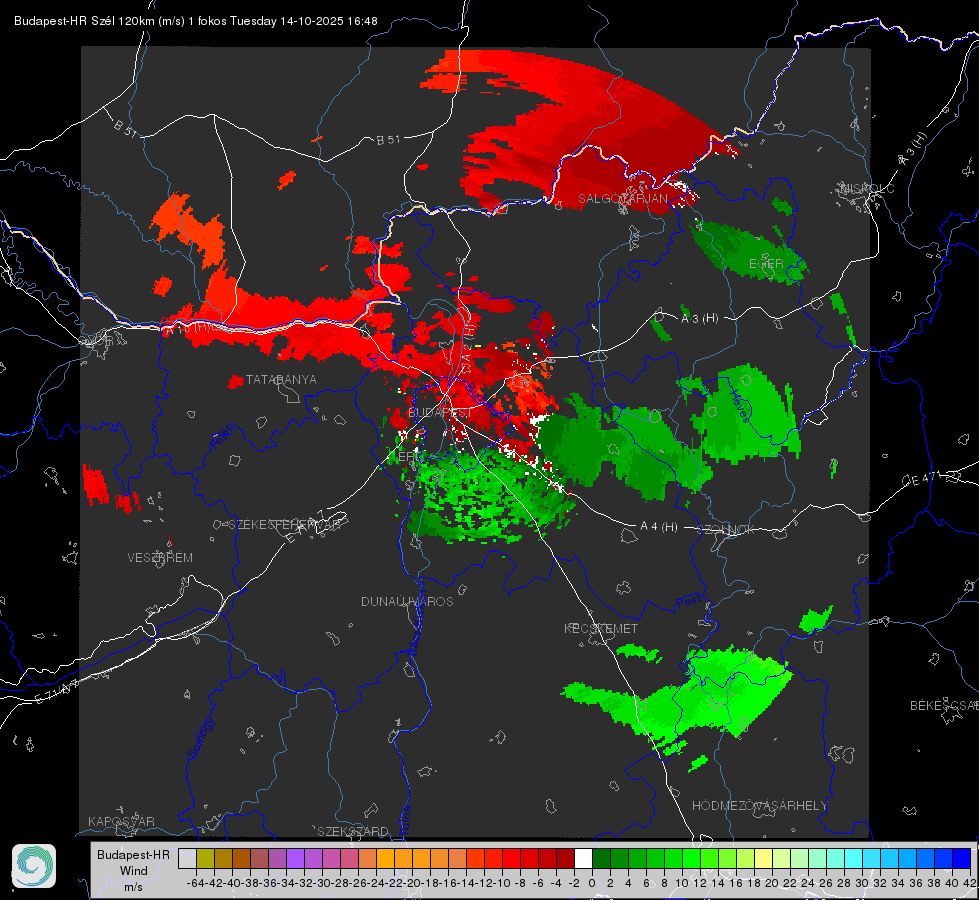Image resolution: width=979 pixels, height=900 pixels.
Task: Click the TATABANYA city label
Action: pyautogui.click(x=281, y=380)
